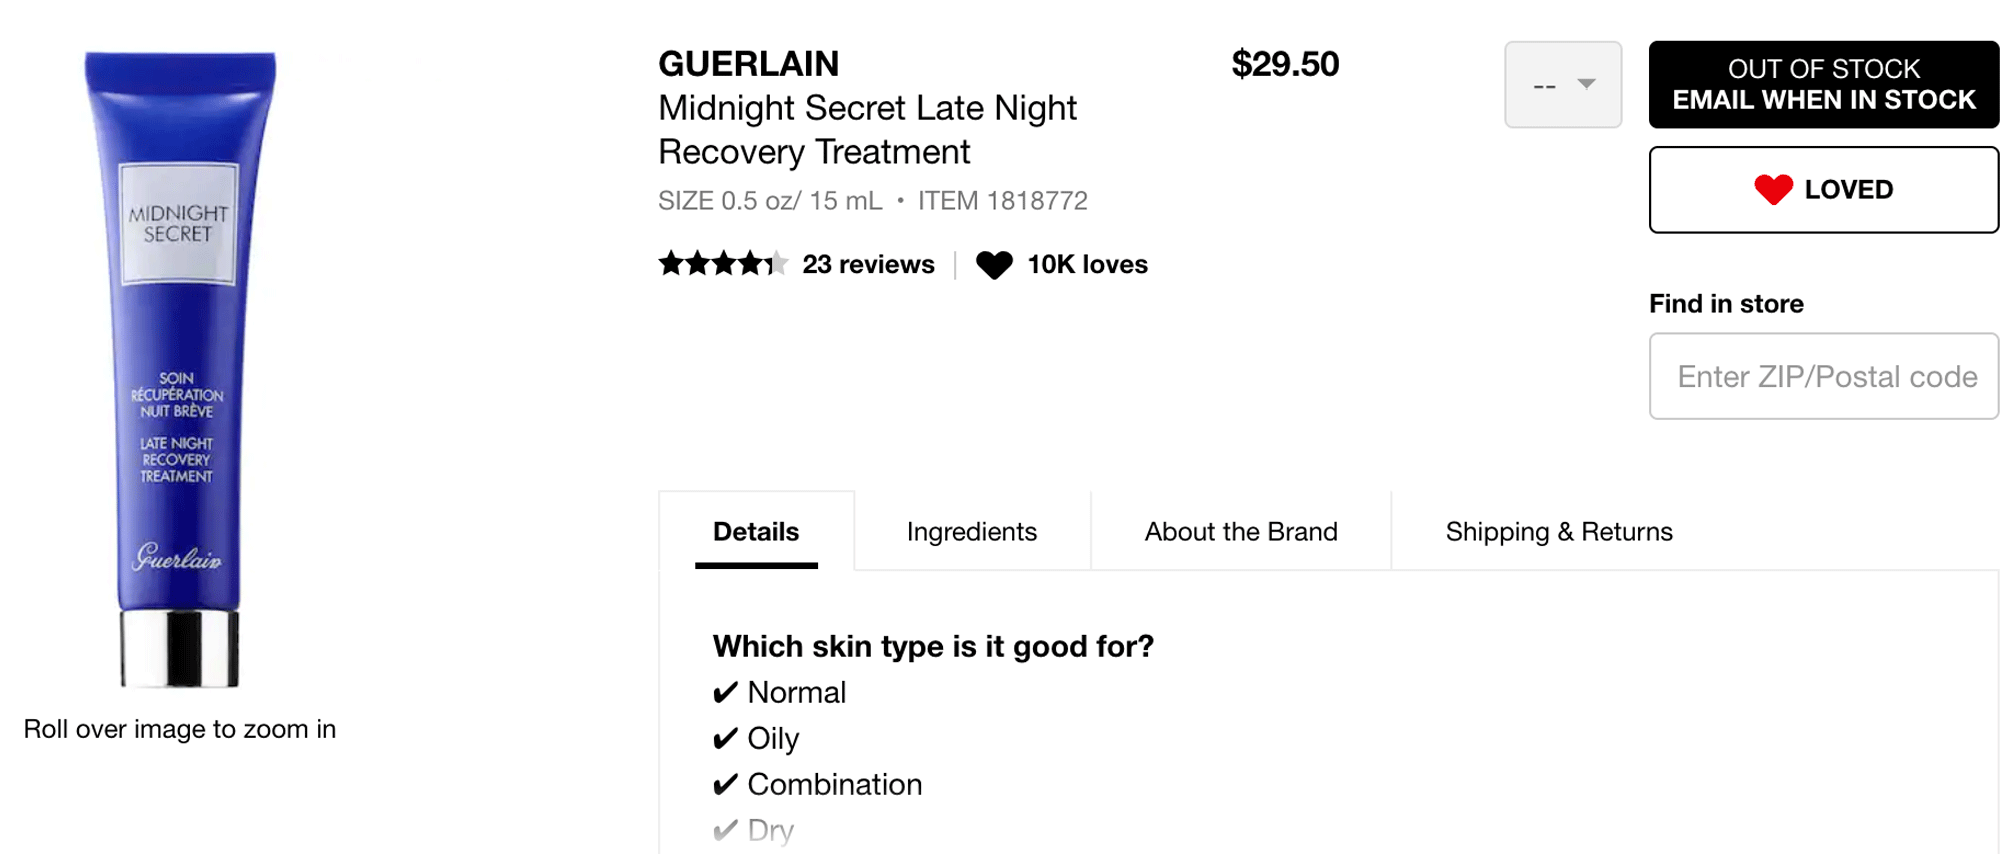
Task: Open the About the Brand tab
Action: (1240, 532)
